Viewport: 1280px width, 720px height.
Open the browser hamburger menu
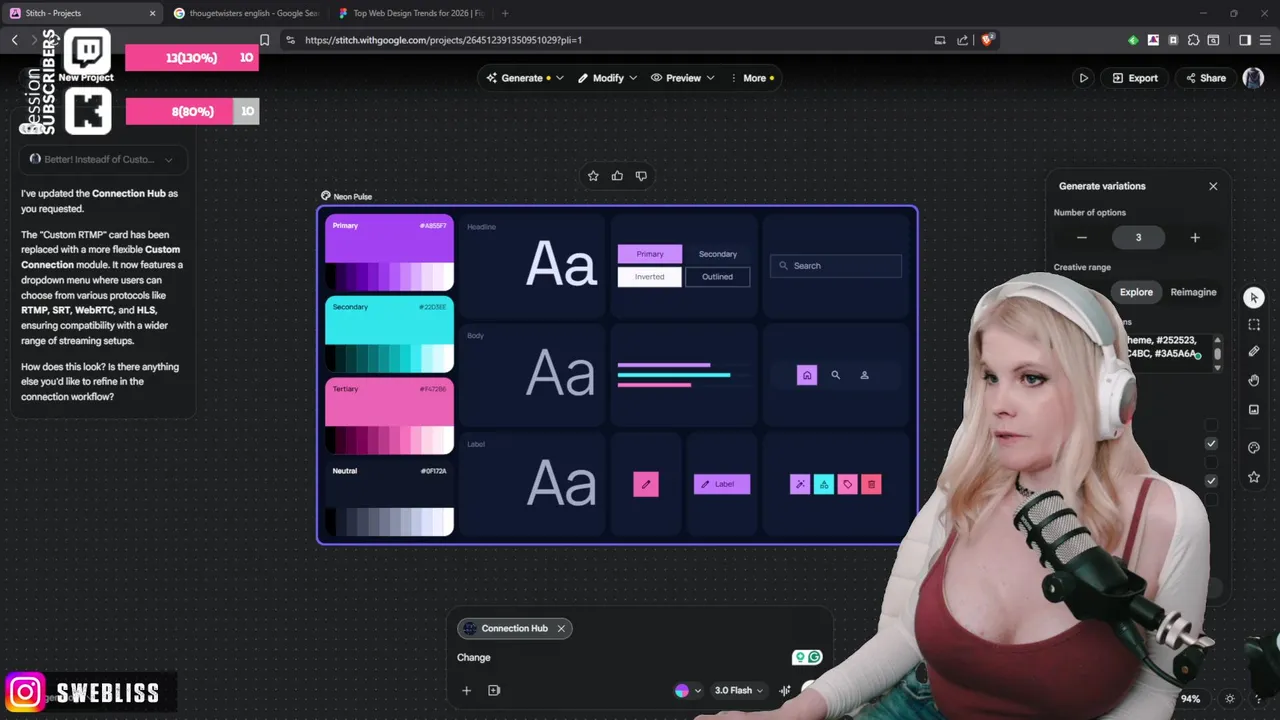click(1265, 40)
